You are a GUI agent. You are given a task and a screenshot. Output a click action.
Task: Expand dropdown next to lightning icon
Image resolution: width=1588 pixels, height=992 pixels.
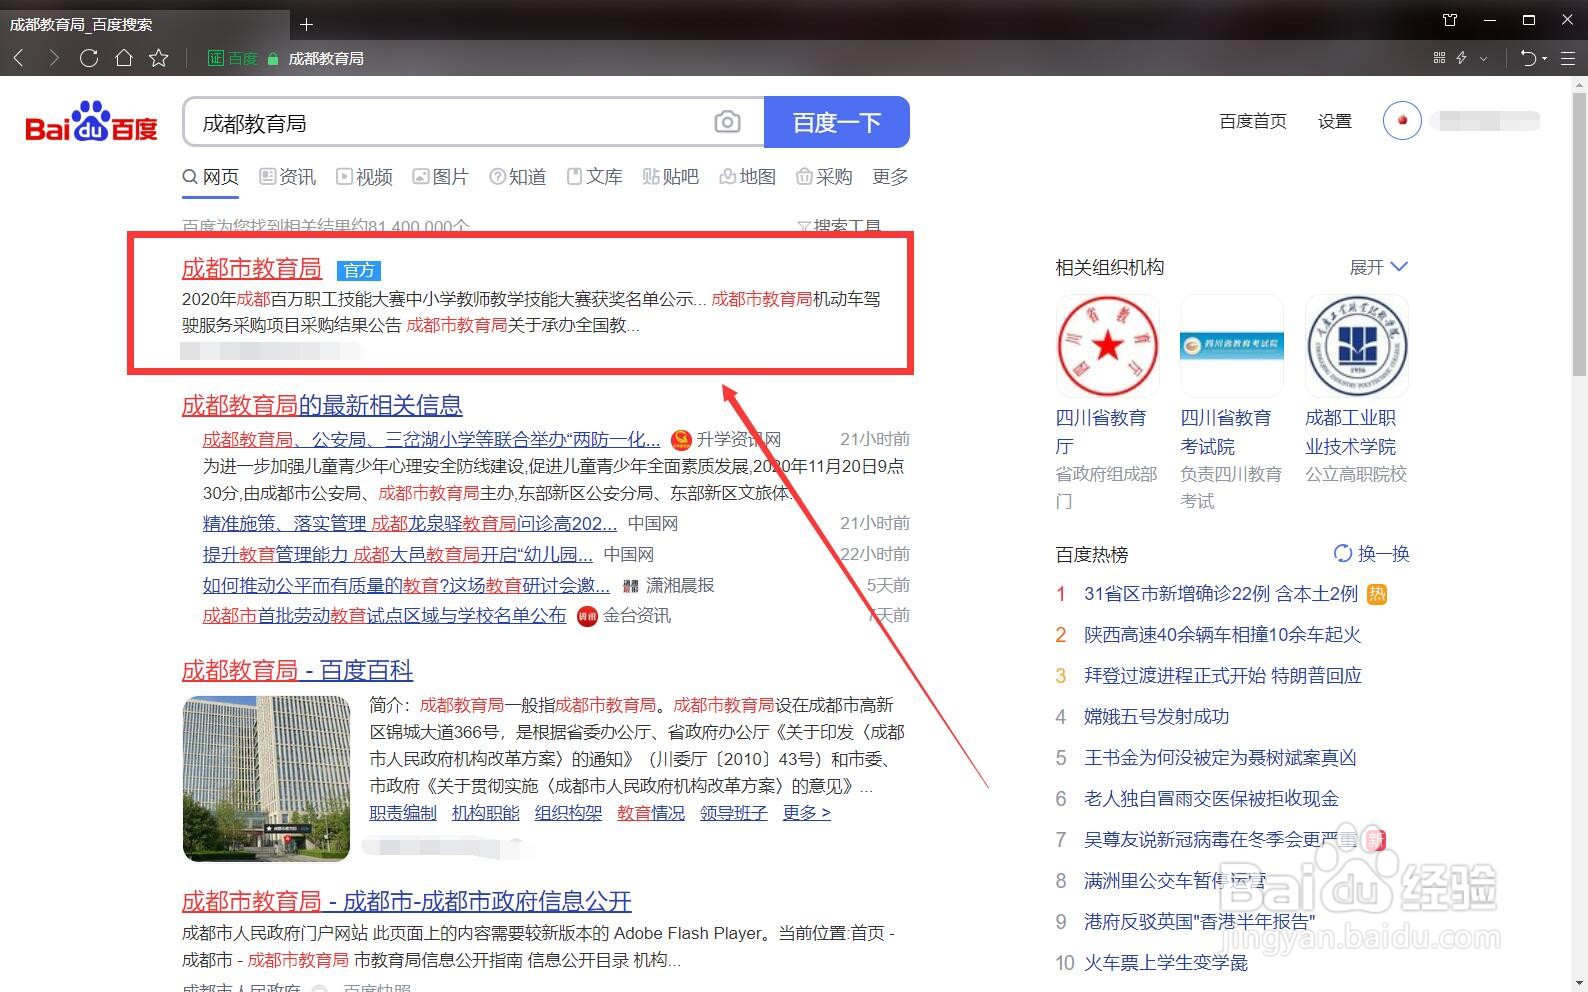pyautogui.click(x=1484, y=58)
